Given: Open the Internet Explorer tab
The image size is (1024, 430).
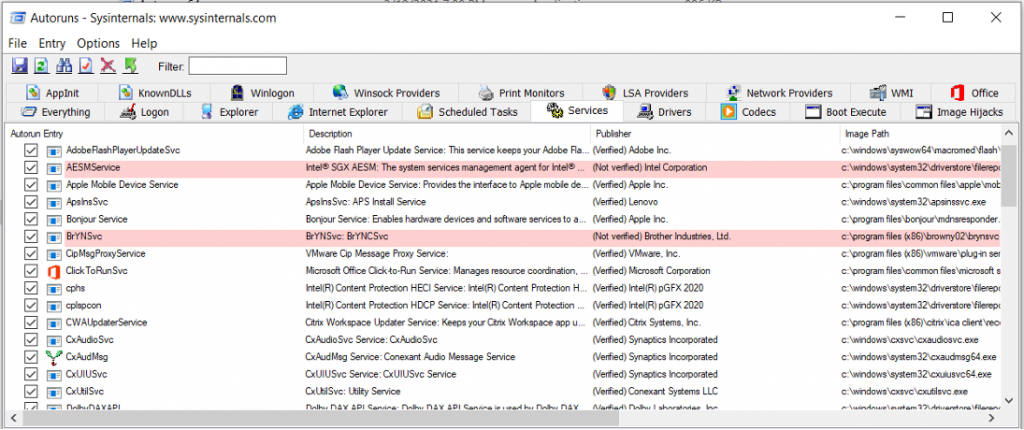Looking at the screenshot, I should pos(338,112).
